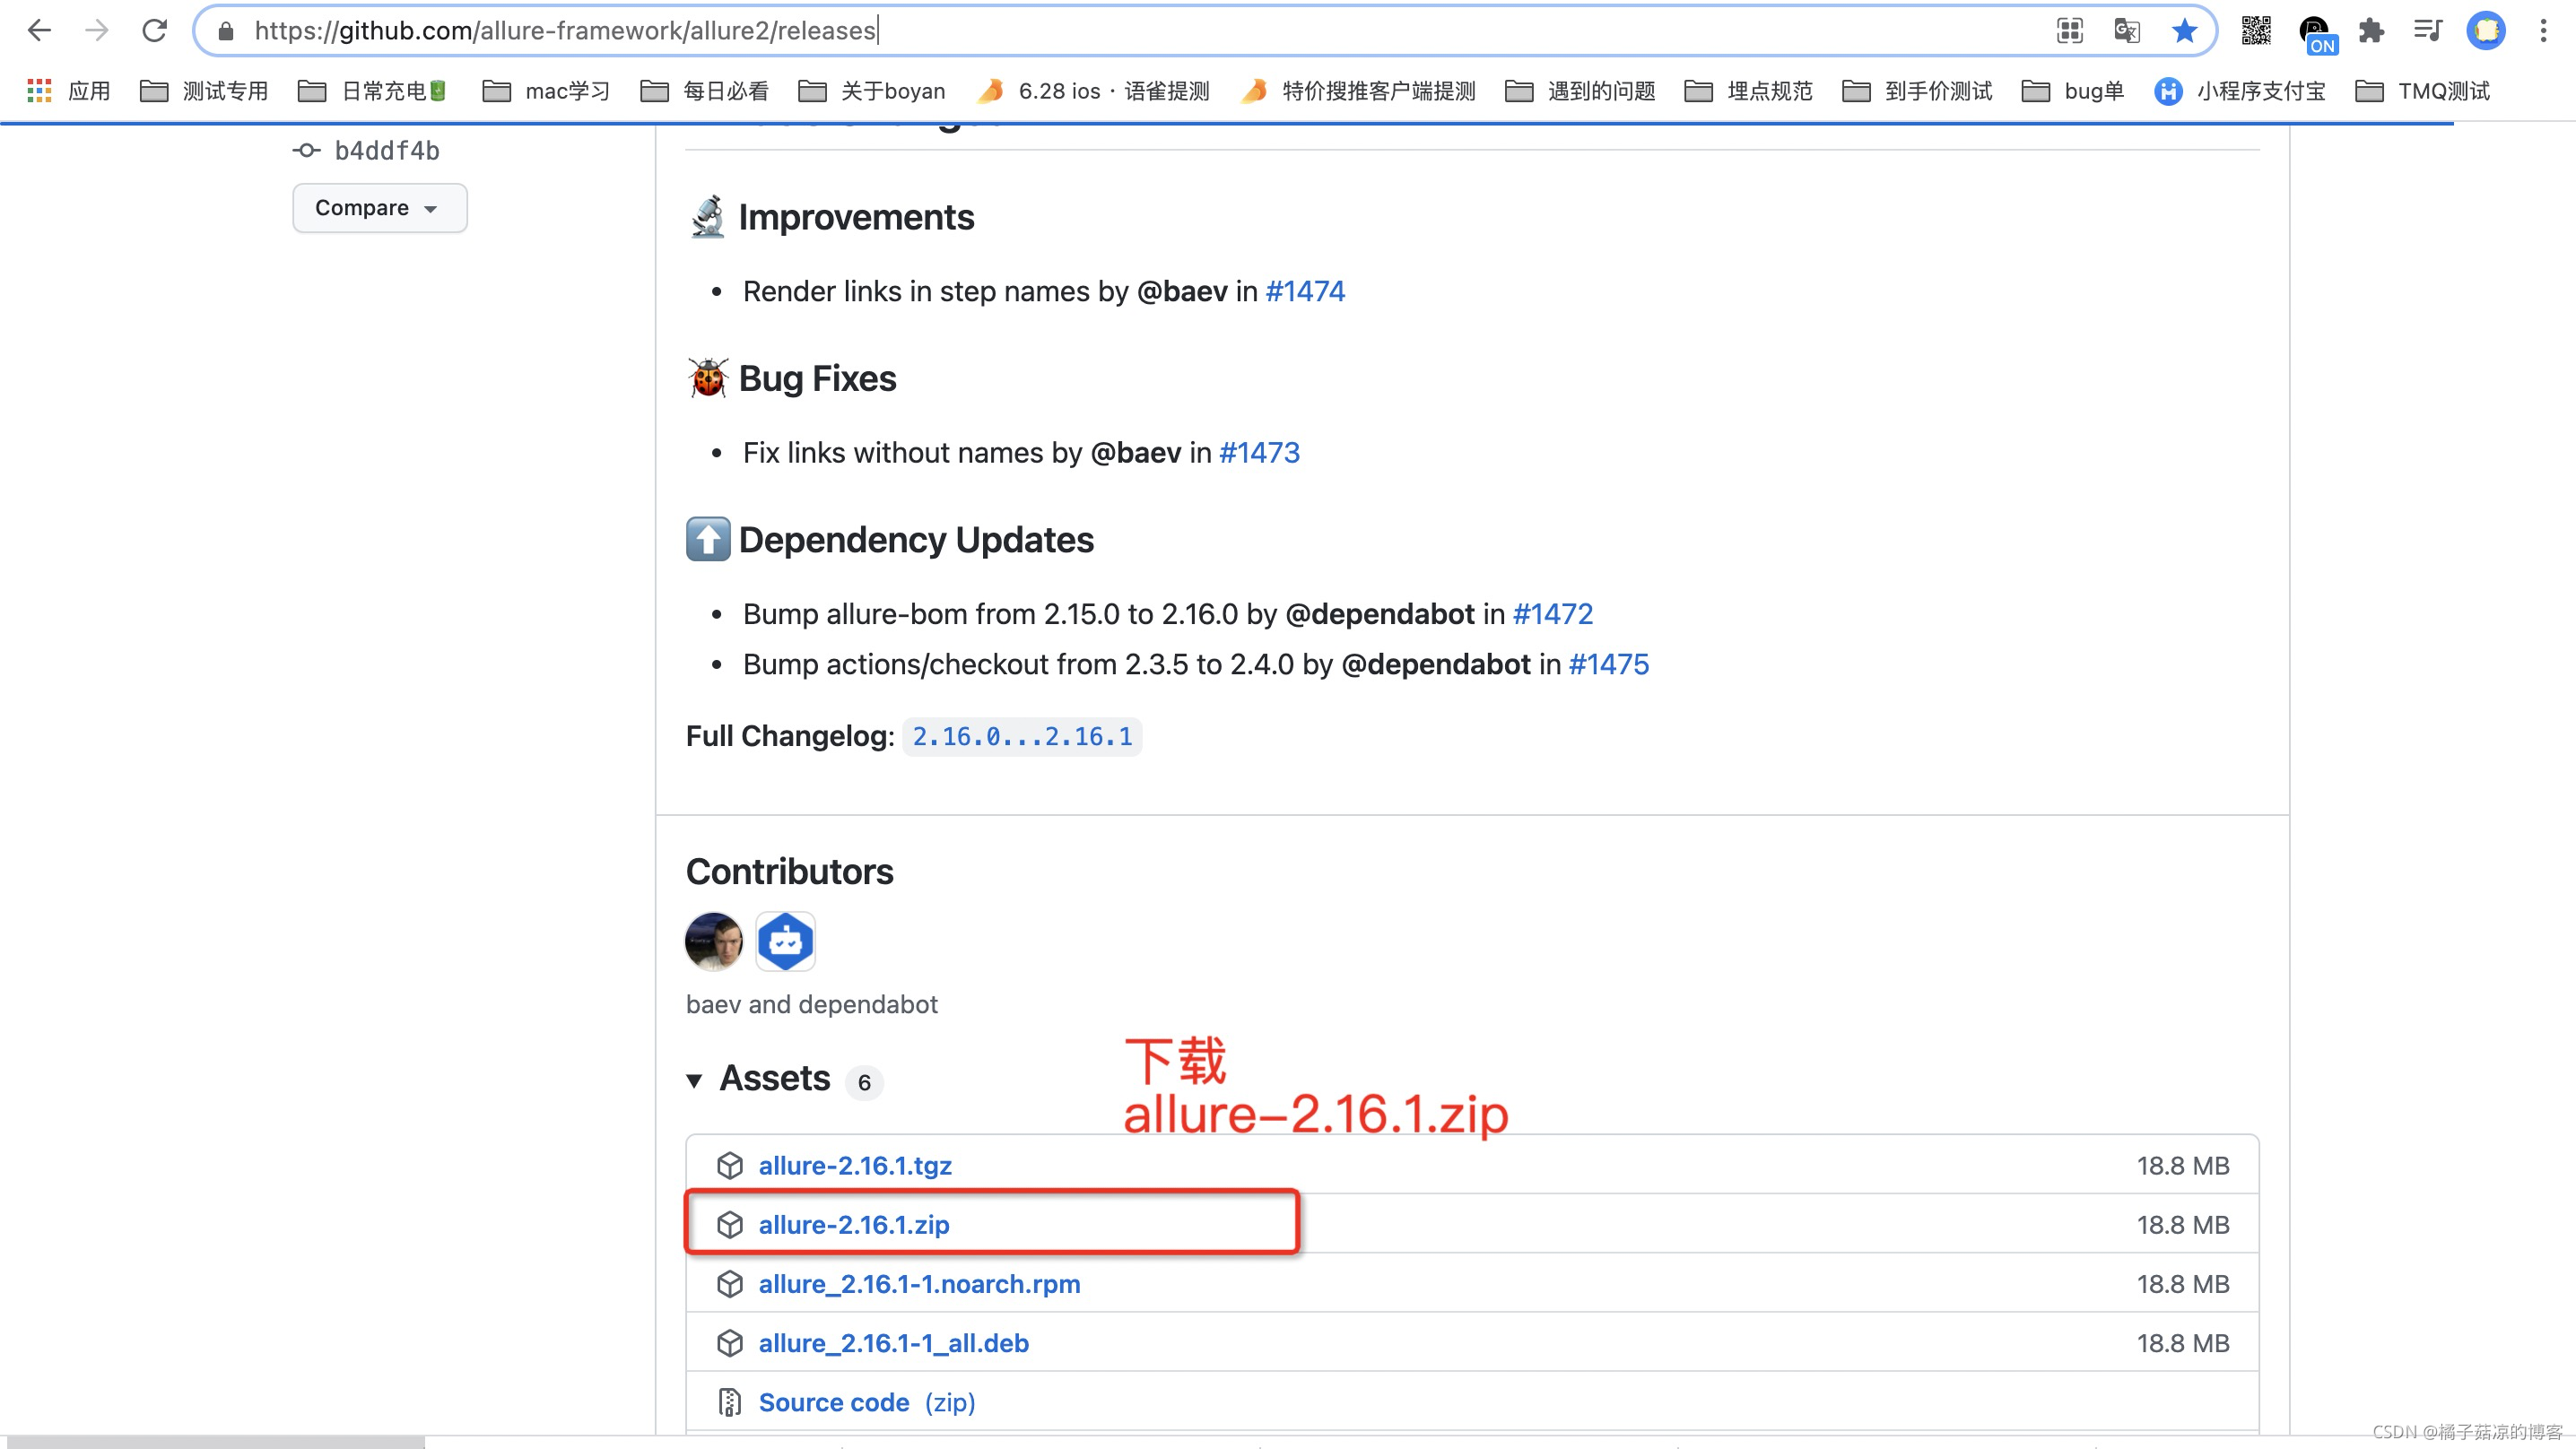Open the 遇到的问题 bookmark folder
The image size is (2576, 1449).
pyautogui.click(x=1581, y=91)
